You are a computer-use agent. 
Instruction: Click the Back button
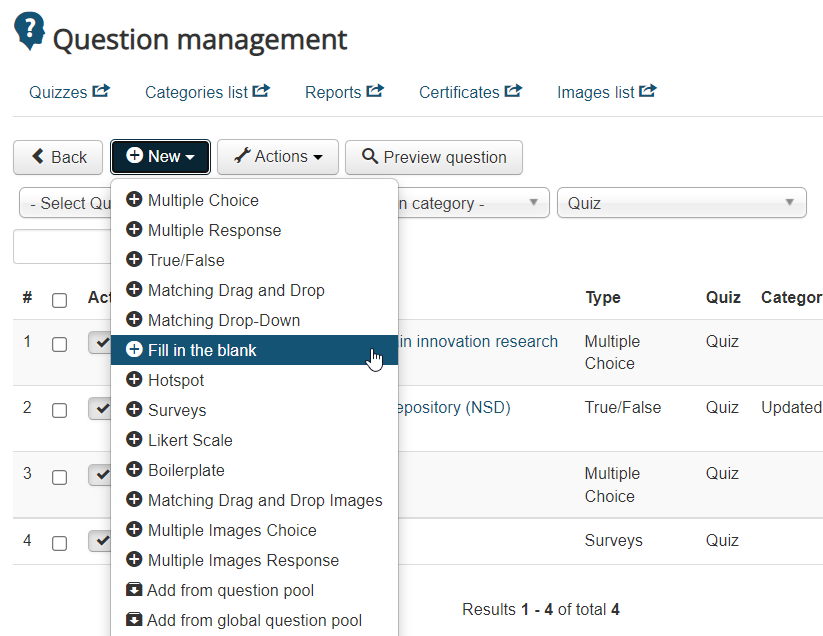pos(58,157)
